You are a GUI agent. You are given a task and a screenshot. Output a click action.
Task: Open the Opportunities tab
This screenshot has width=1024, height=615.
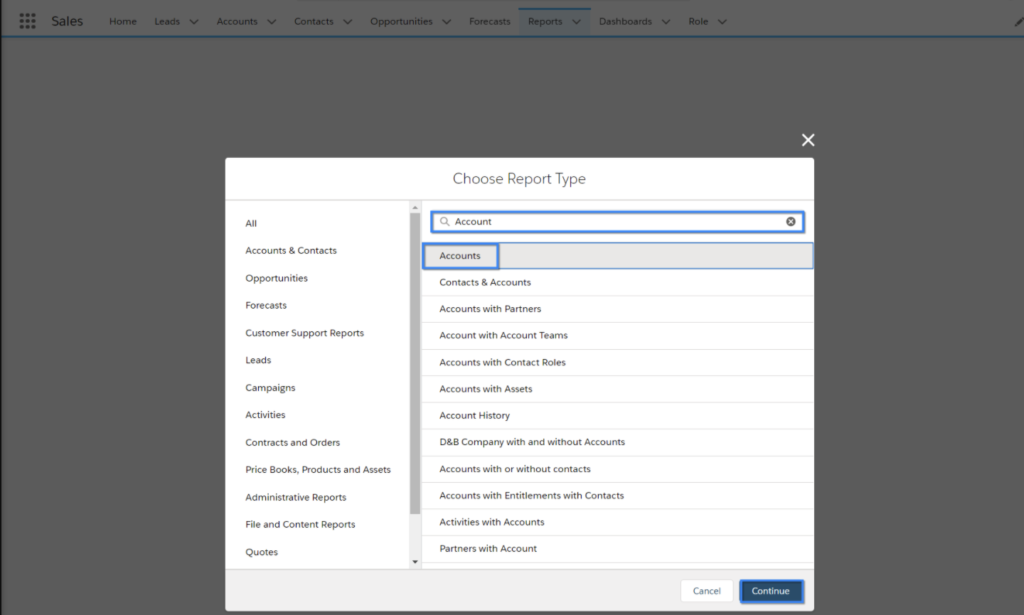tap(402, 22)
